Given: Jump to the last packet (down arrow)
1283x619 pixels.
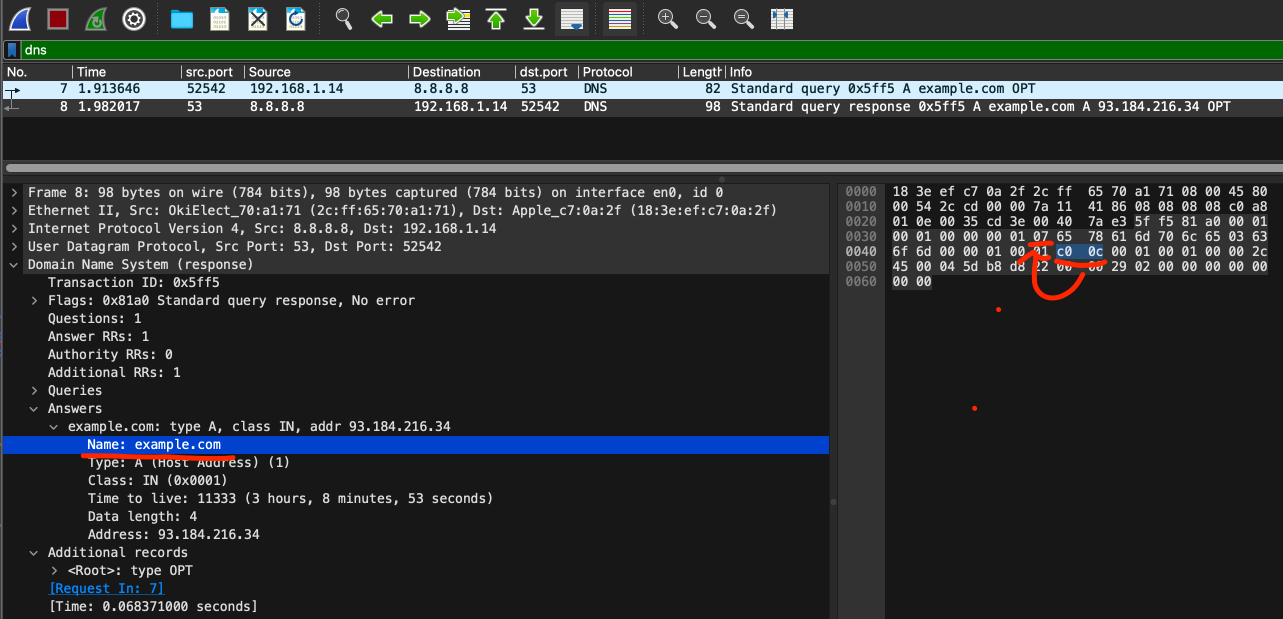Looking at the screenshot, I should [534, 18].
